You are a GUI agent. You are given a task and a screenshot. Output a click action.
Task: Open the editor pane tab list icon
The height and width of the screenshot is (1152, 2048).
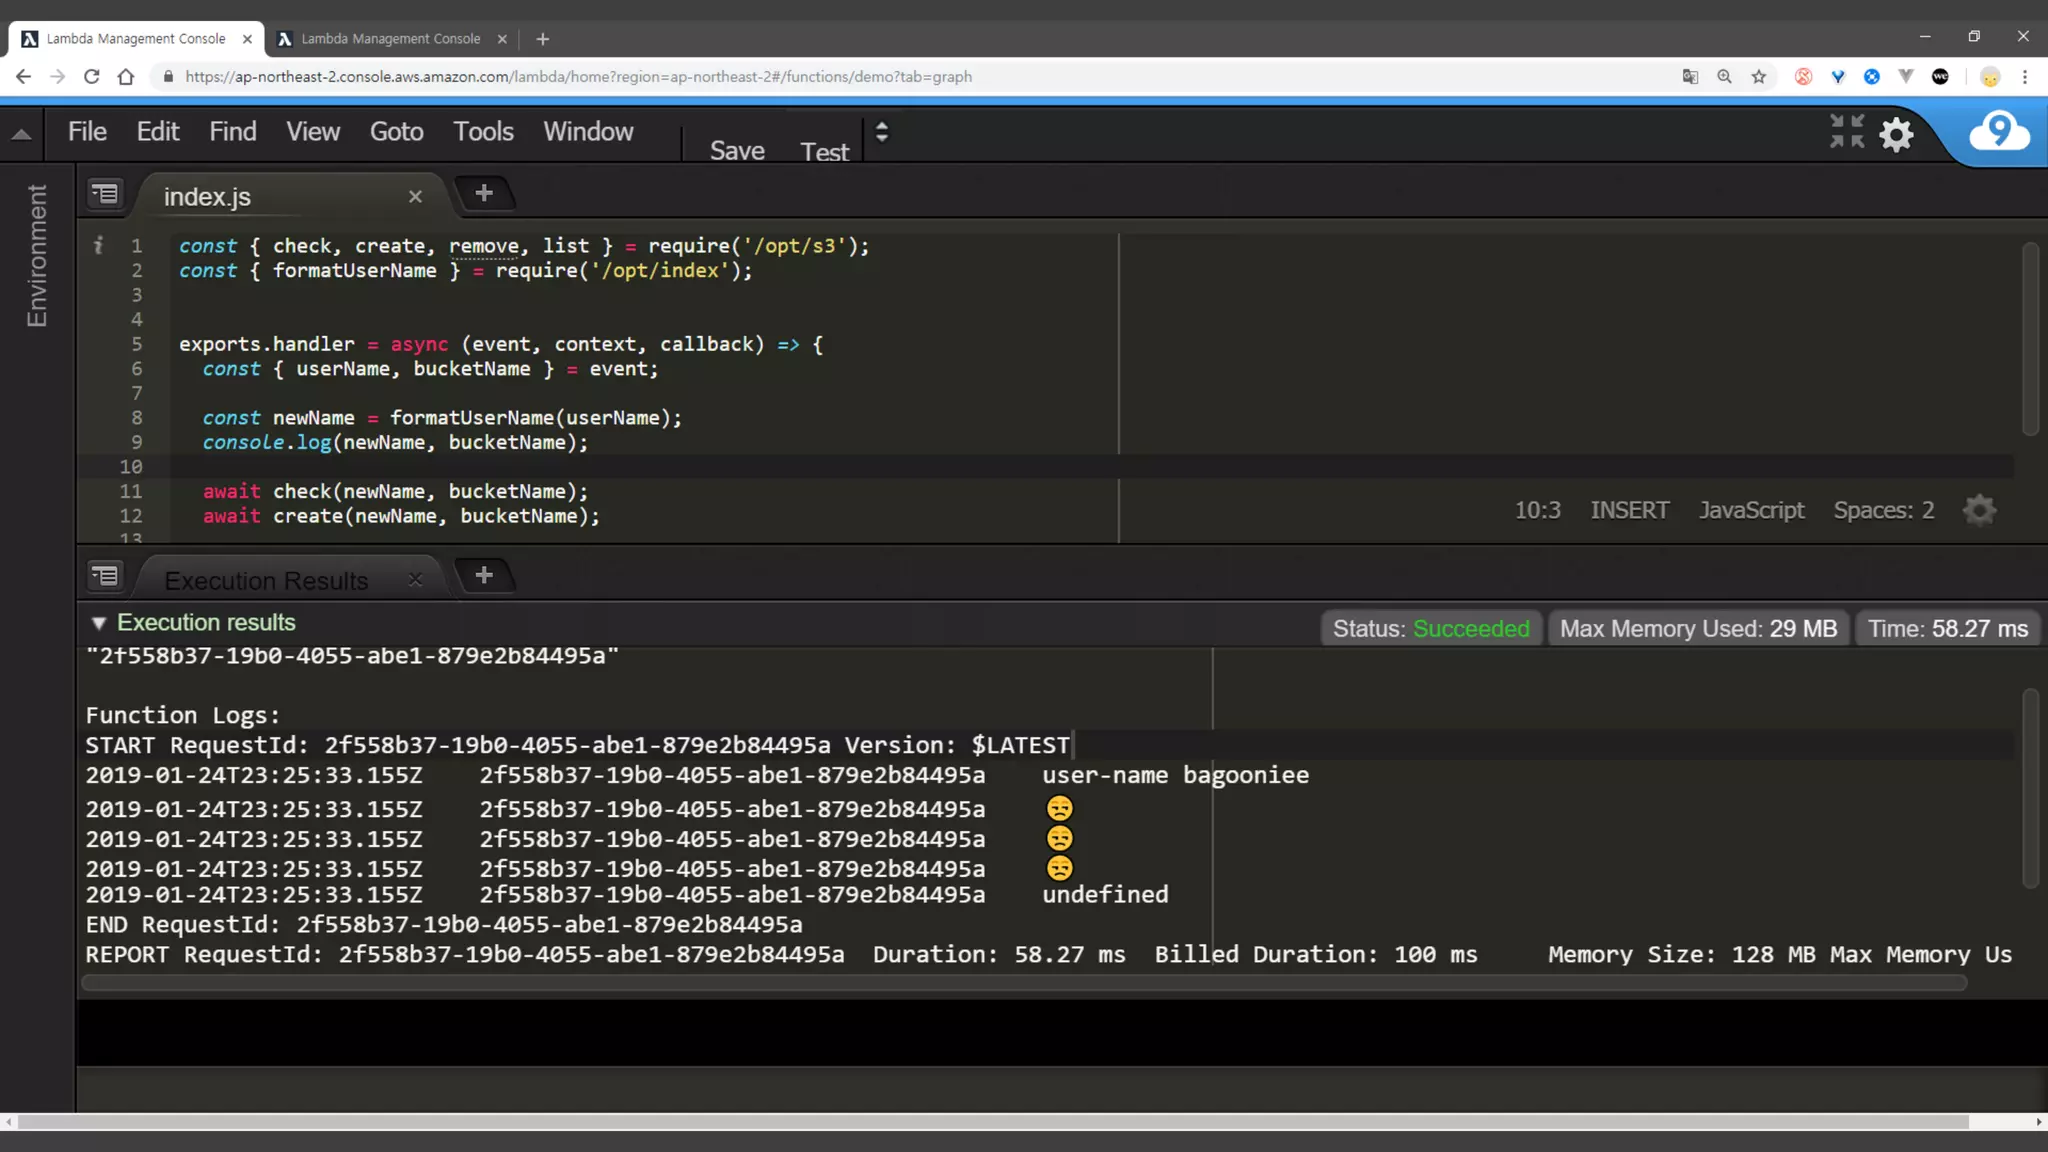tap(105, 194)
